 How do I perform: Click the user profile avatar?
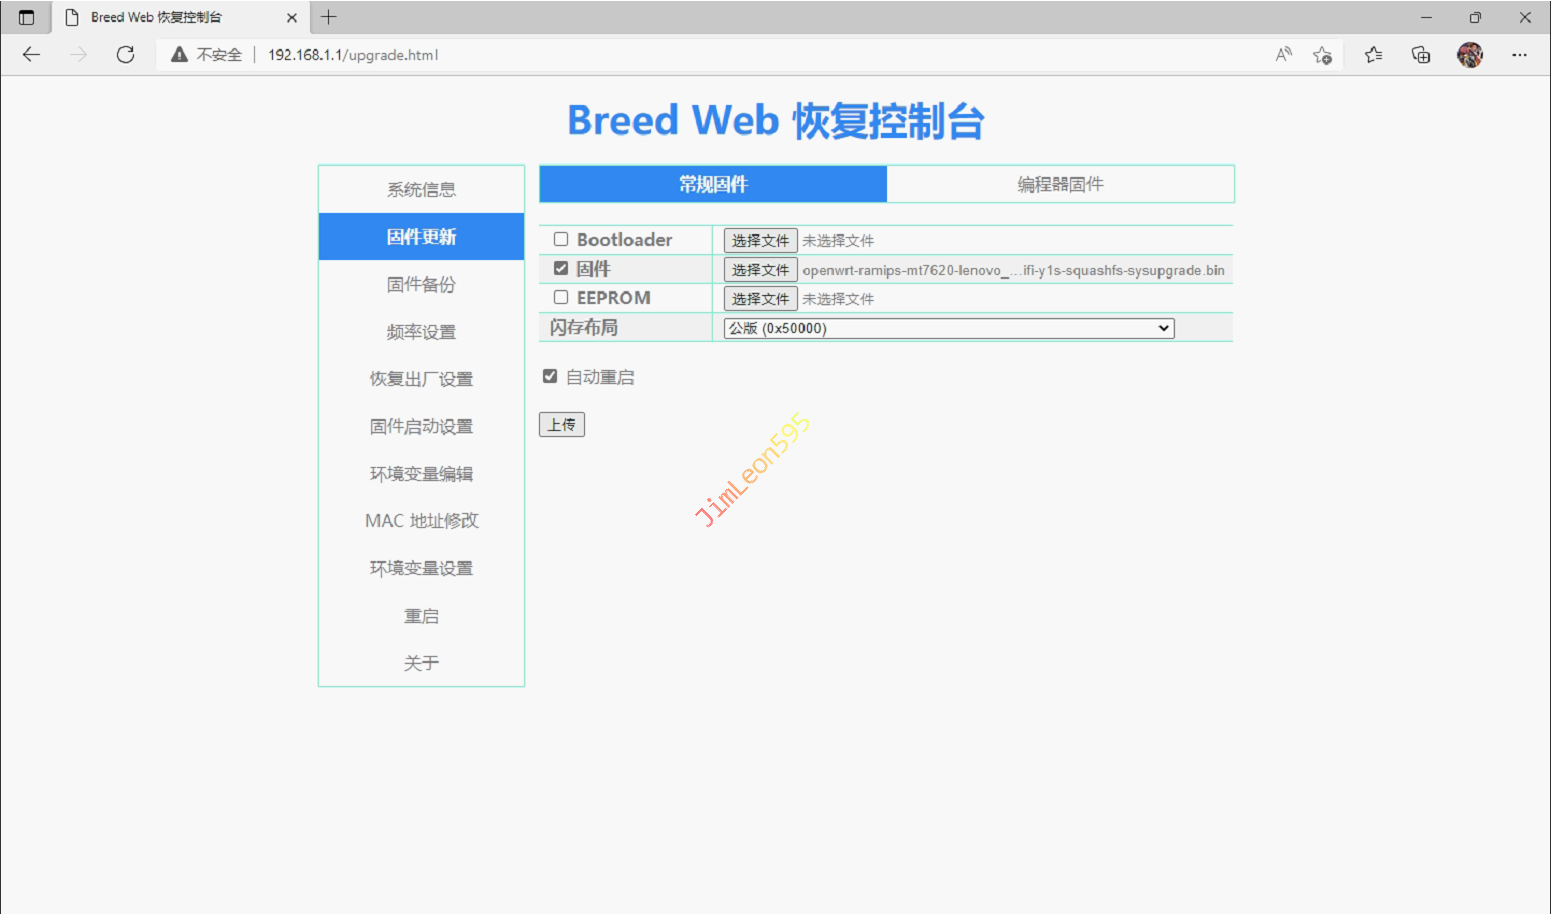(1469, 55)
